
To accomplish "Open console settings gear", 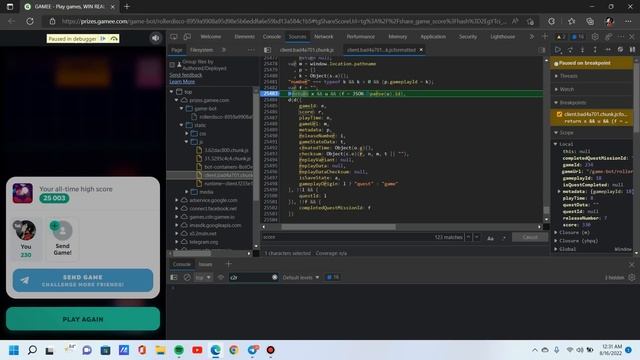I will pos(632,277).
